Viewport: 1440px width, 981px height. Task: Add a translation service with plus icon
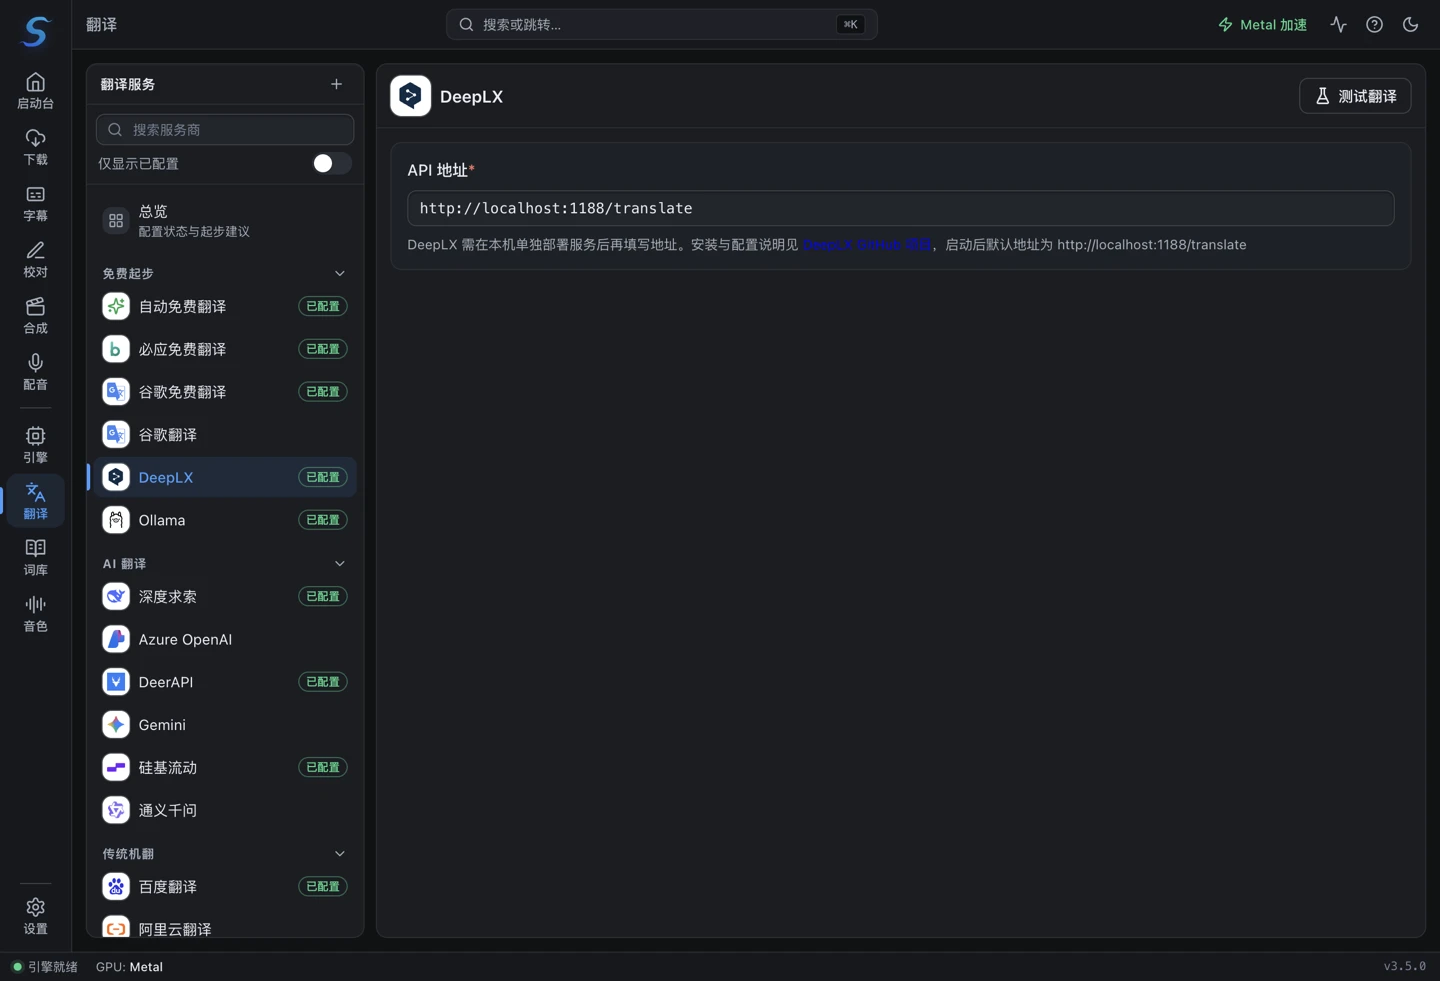[336, 85]
